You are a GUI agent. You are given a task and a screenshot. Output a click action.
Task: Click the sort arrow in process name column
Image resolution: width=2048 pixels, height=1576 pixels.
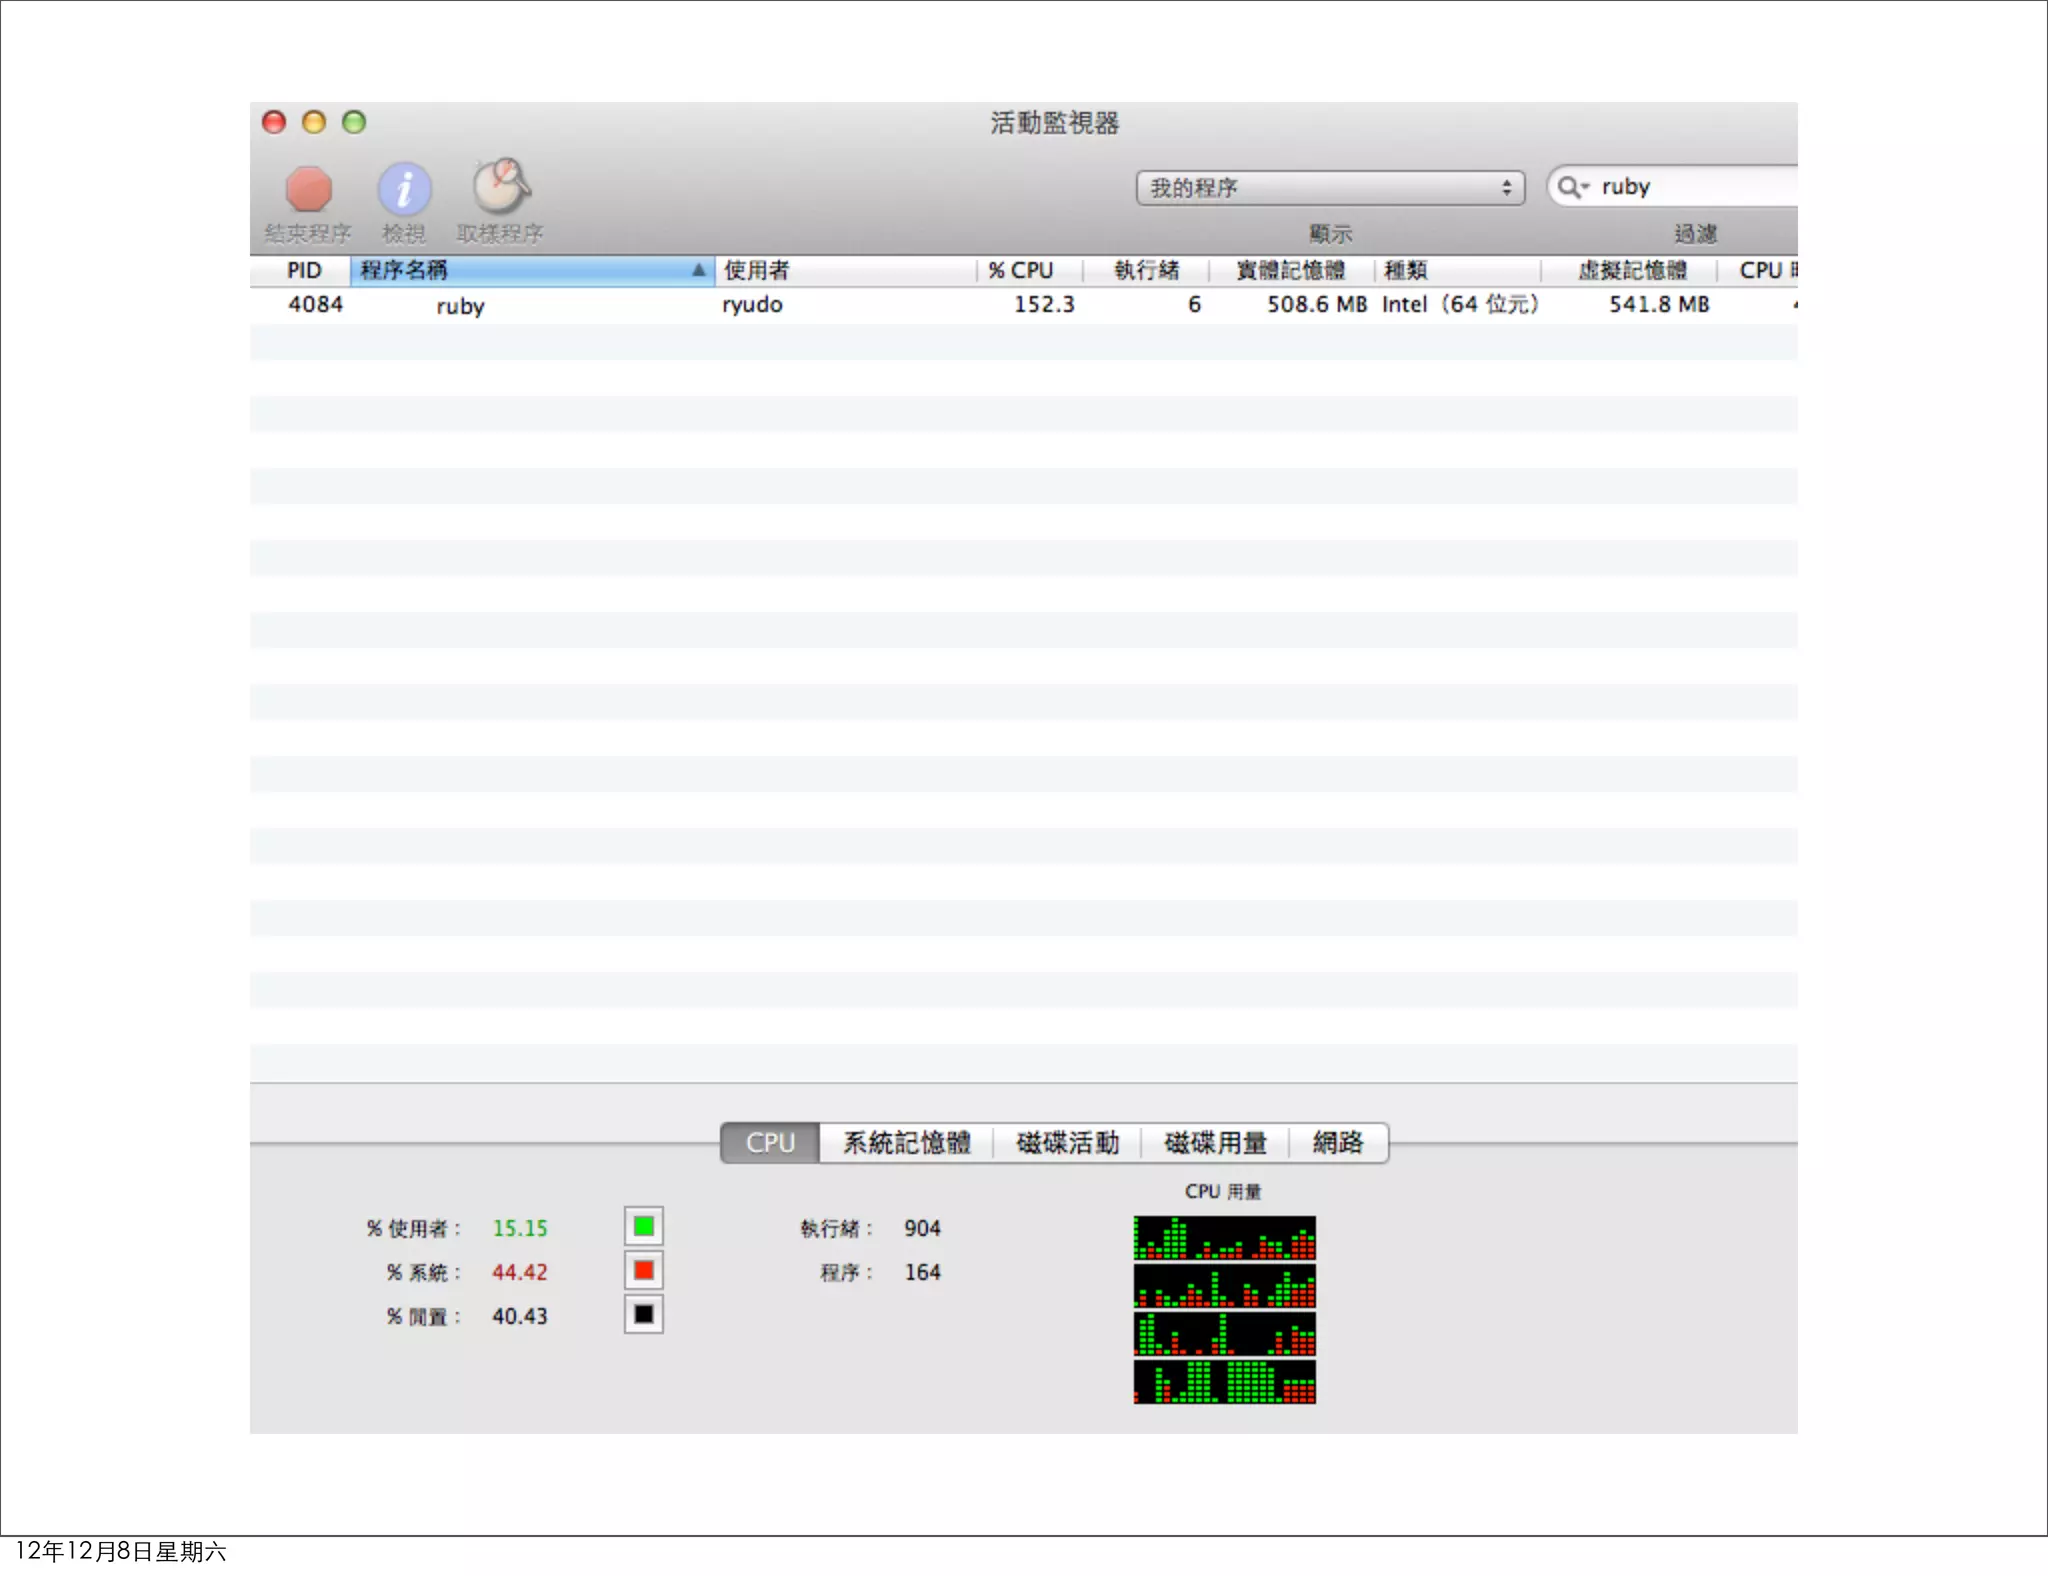click(x=698, y=270)
